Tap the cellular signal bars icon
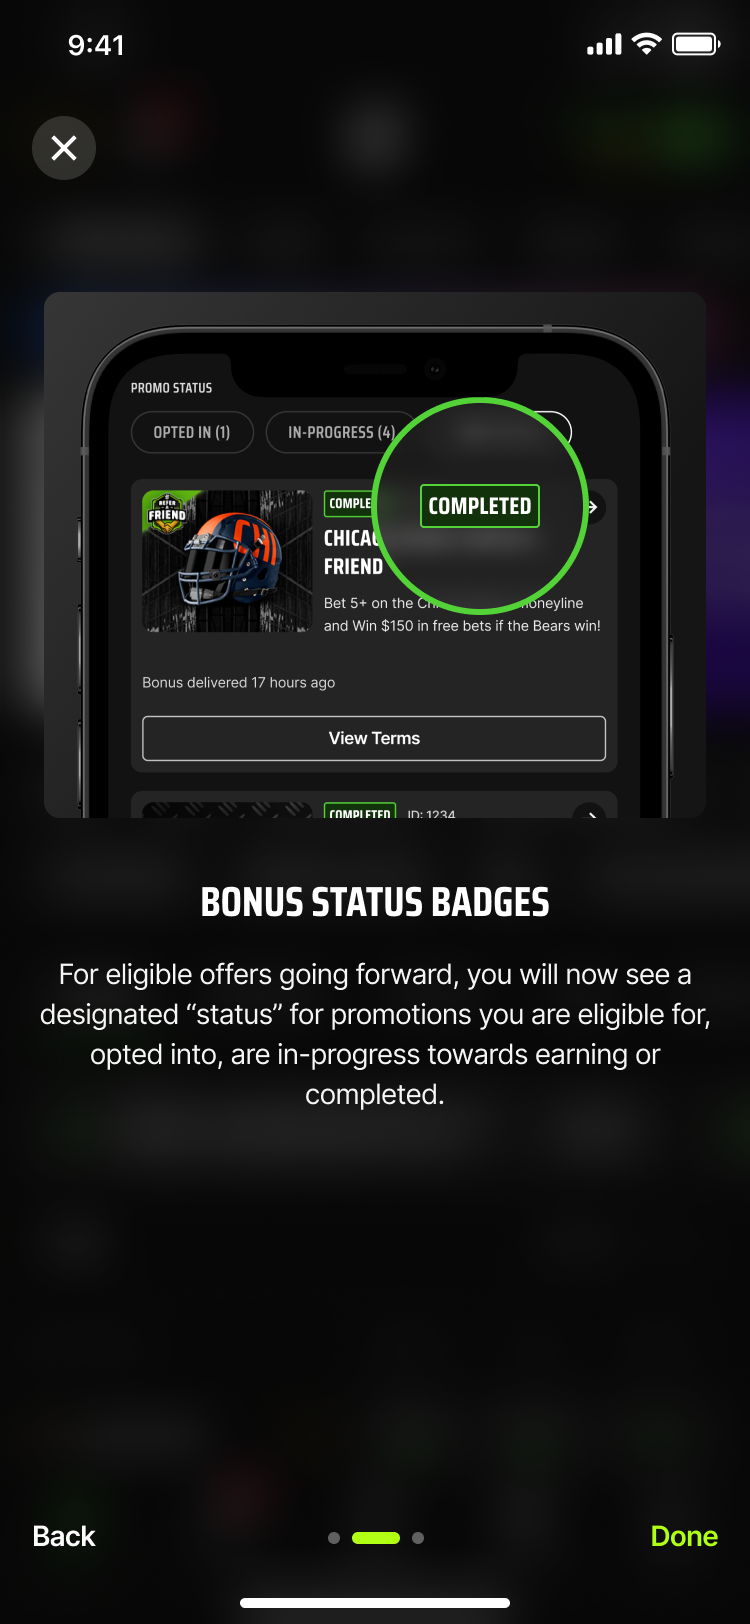 604,44
